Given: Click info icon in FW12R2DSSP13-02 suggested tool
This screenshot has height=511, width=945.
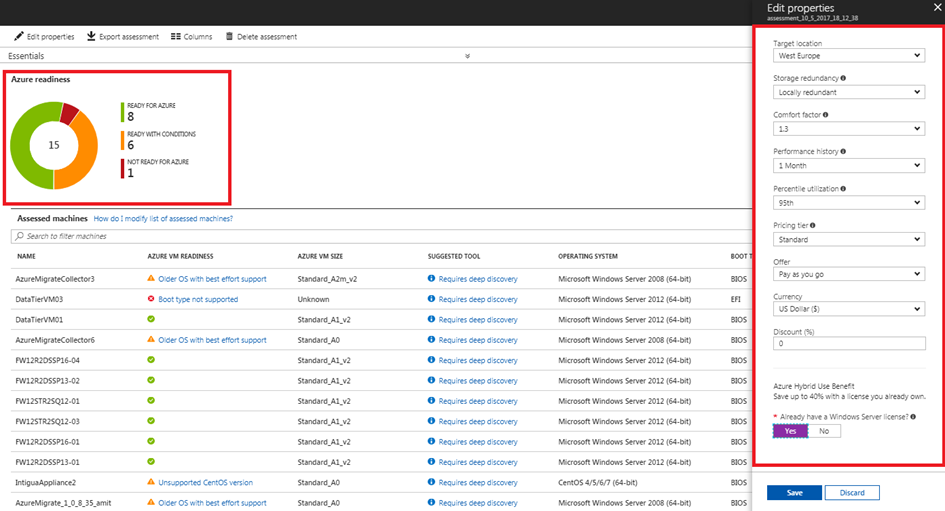Looking at the screenshot, I should (432, 380).
